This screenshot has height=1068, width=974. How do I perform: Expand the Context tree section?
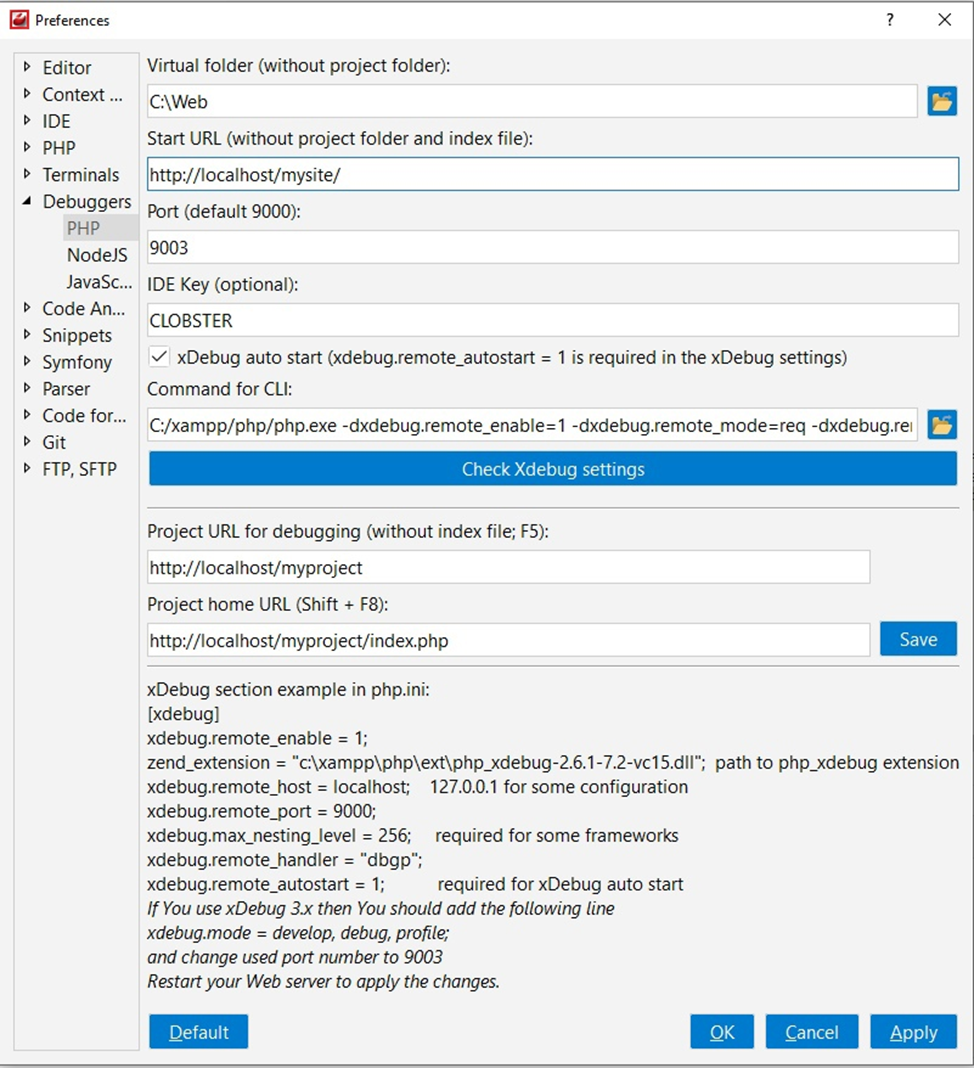pyautogui.click(x=27, y=93)
